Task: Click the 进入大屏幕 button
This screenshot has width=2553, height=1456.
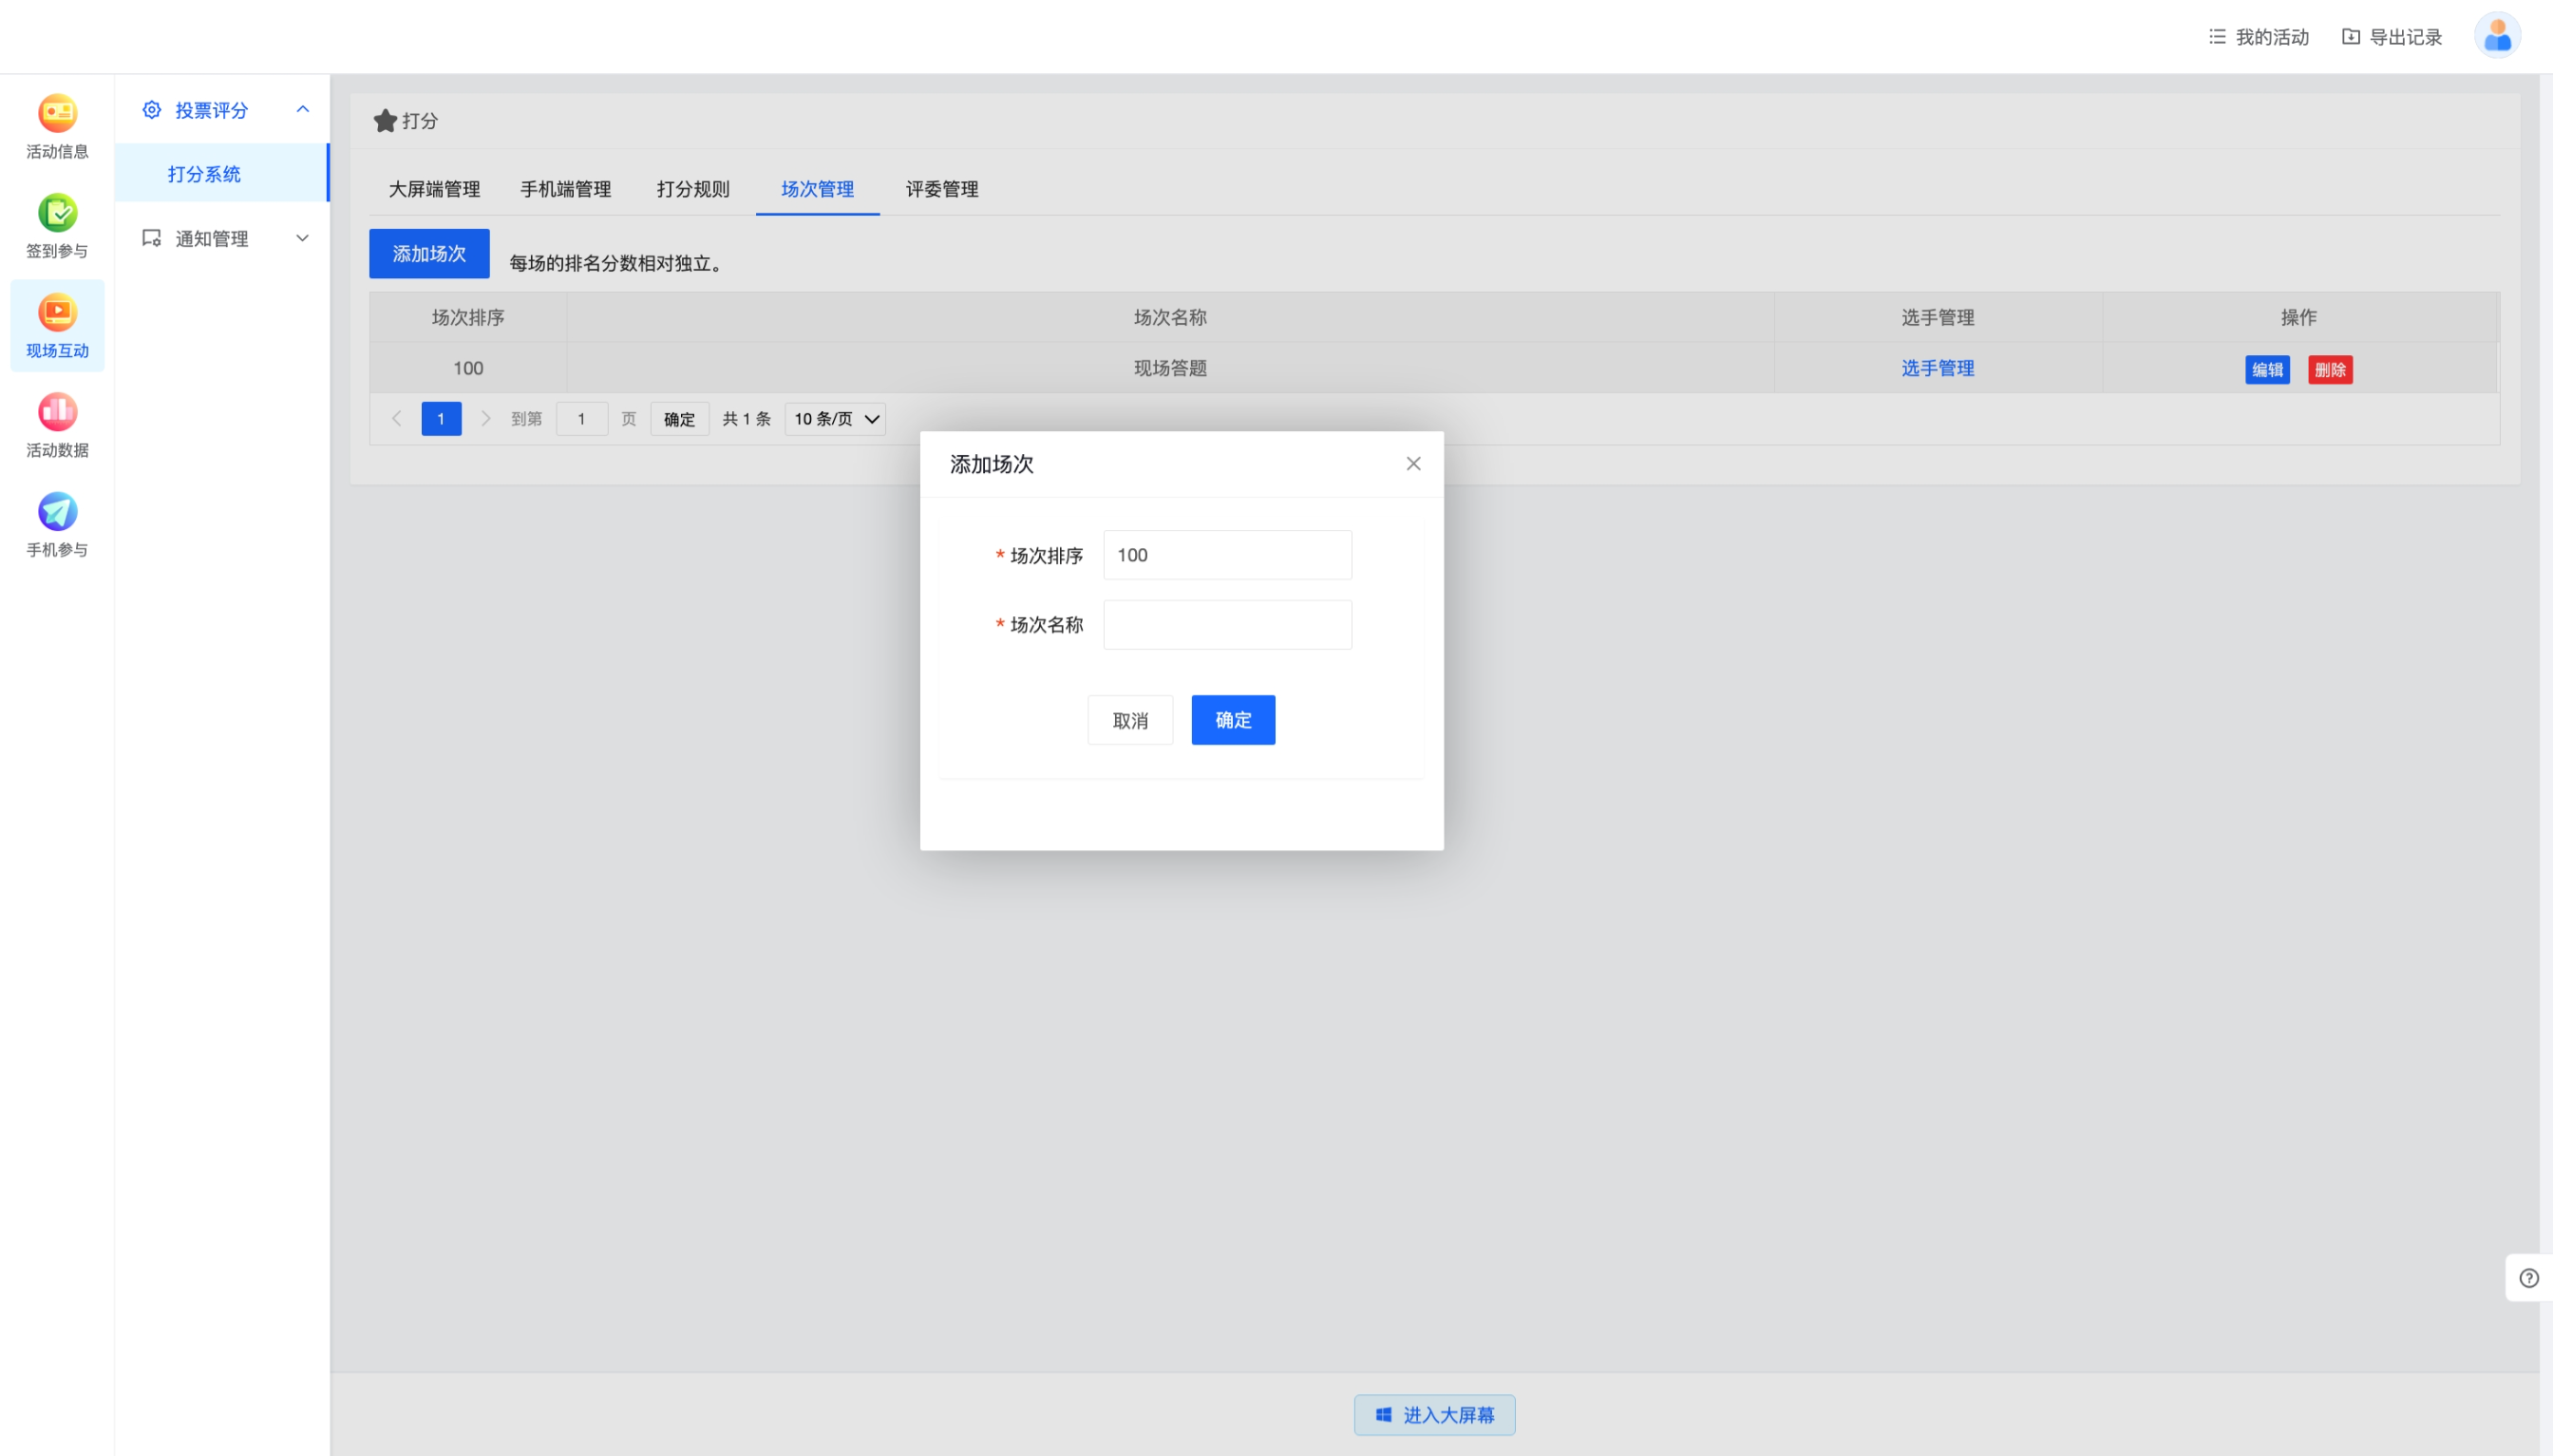Action: 1434,1414
